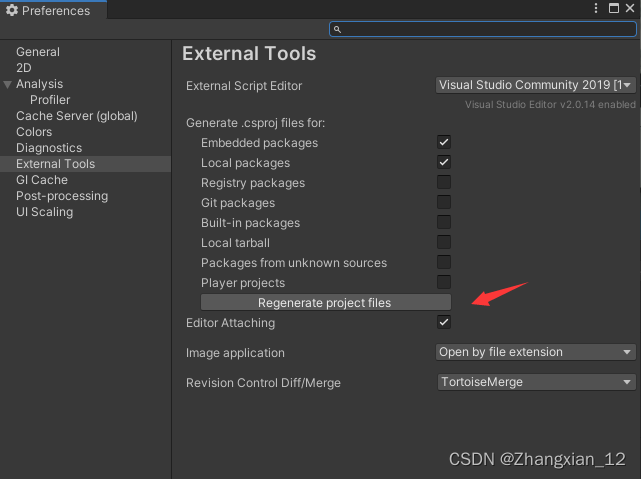
Task: Close the Preferences window
Action: click(x=630, y=8)
